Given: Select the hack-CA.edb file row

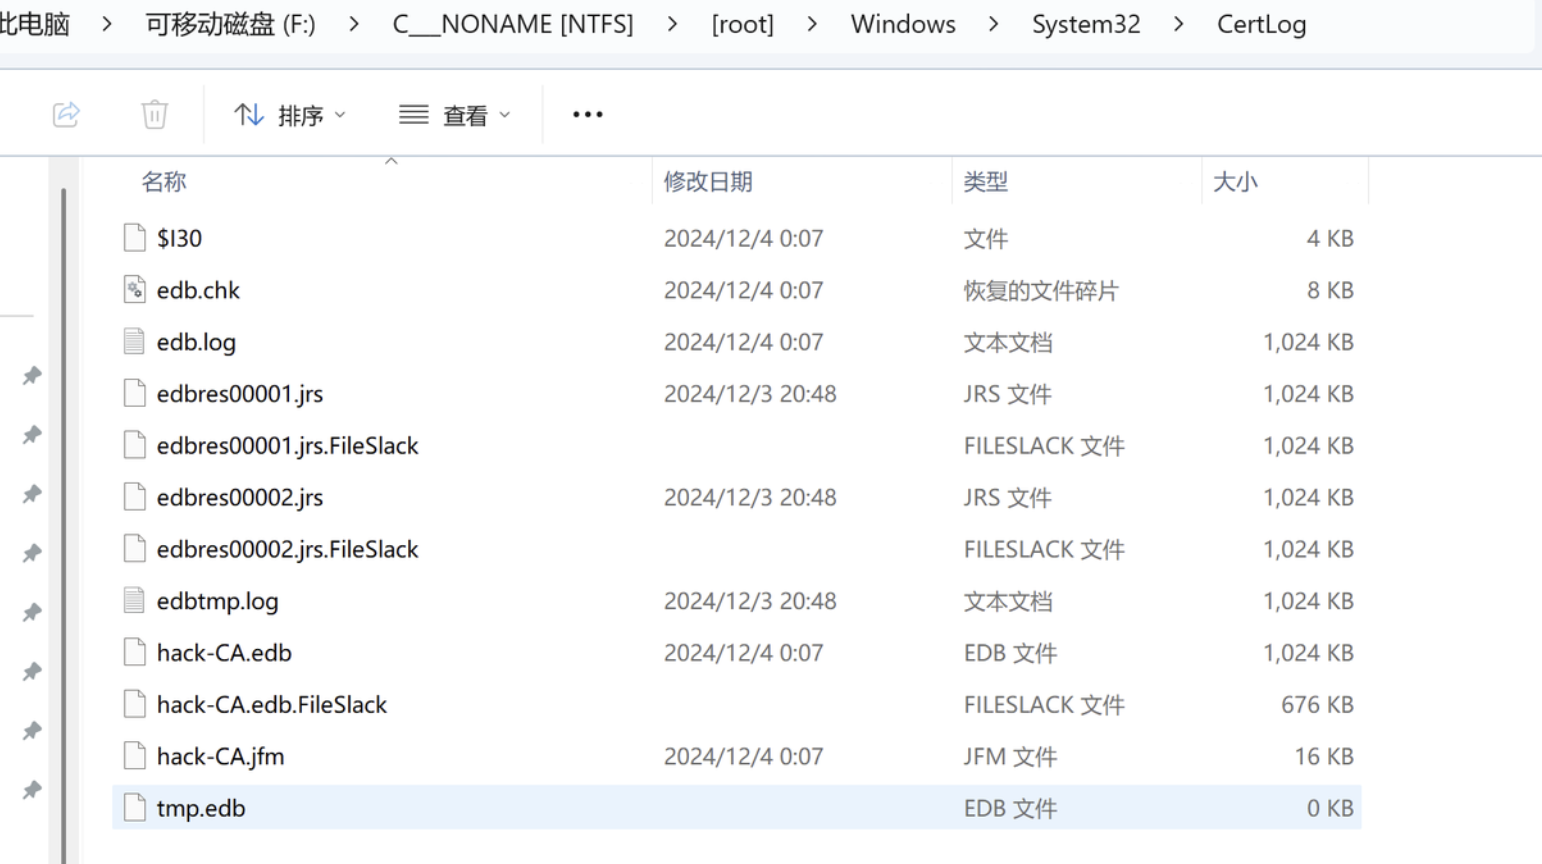Looking at the screenshot, I should pyautogui.click(x=737, y=653).
